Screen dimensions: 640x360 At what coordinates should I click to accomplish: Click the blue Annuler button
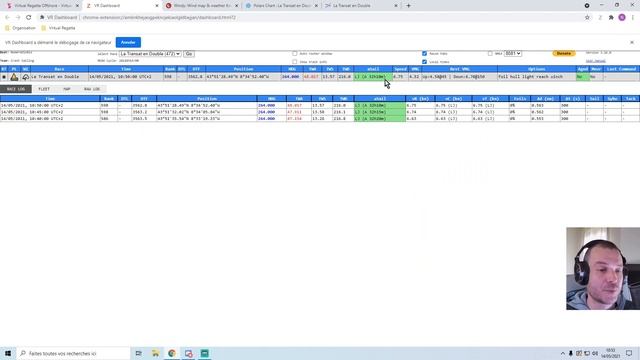tap(128, 42)
